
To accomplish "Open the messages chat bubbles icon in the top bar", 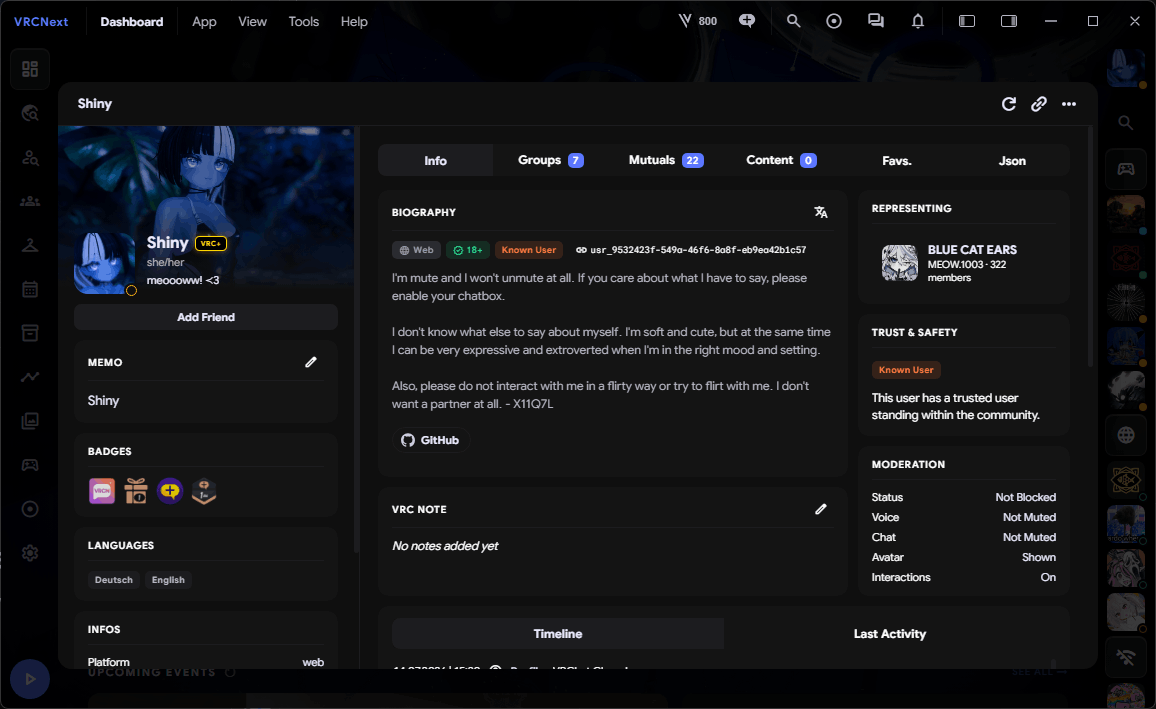I will pyautogui.click(x=876, y=21).
